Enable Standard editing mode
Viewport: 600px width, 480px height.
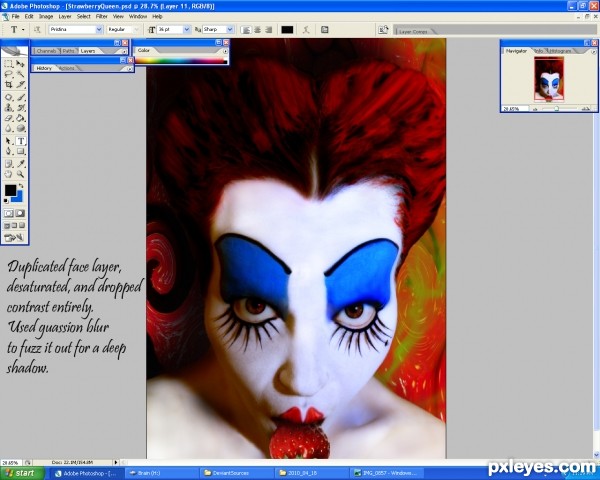[9, 213]
